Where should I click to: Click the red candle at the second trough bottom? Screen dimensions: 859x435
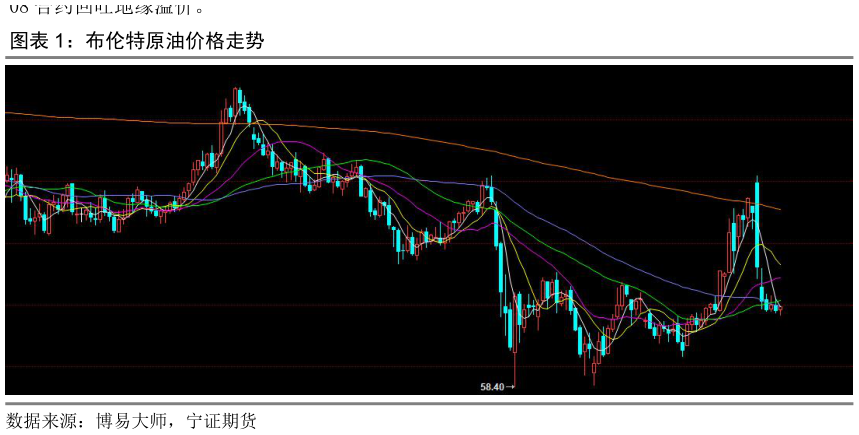tap(595, 368)
